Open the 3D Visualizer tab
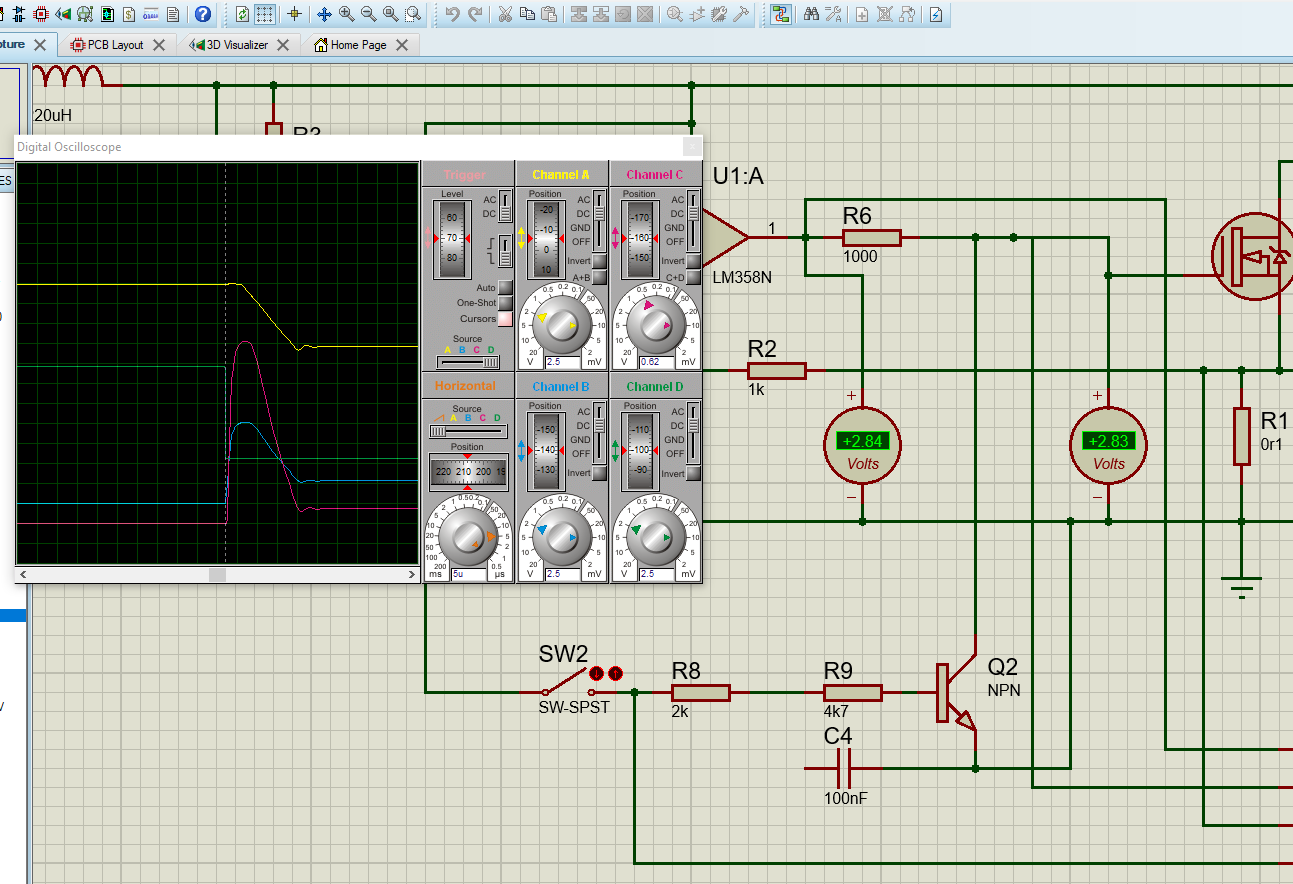Screen dimensions: 1293x884 pos(236,45)
